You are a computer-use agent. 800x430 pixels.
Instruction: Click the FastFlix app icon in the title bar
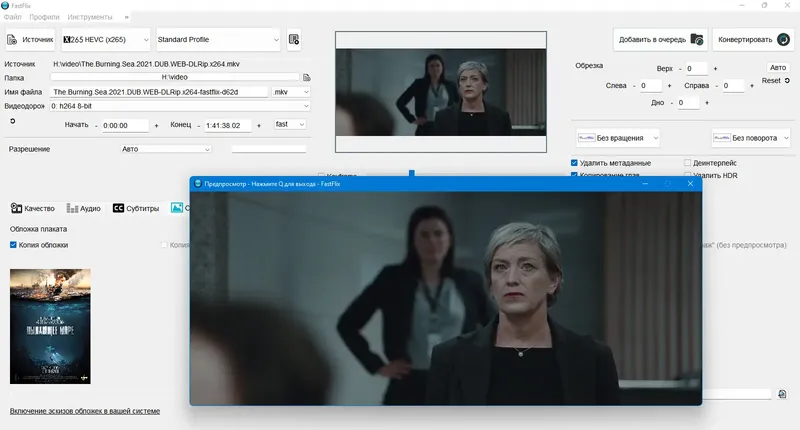pos(6,6)
